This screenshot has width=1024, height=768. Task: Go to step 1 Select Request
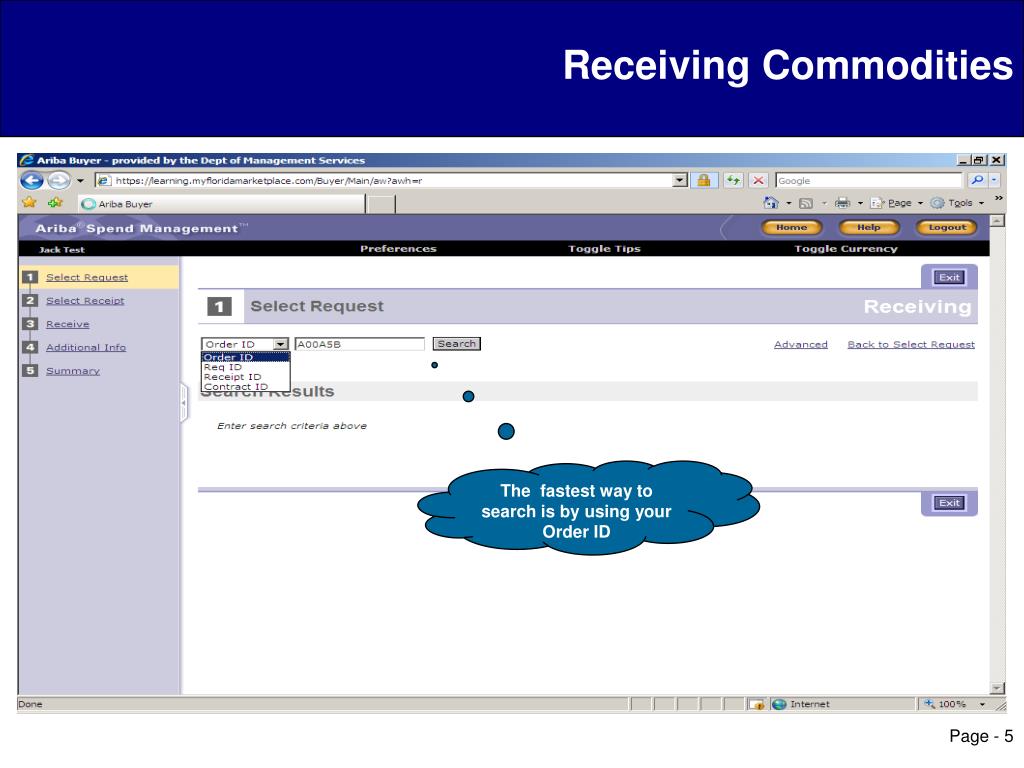(x=87, y=278)
